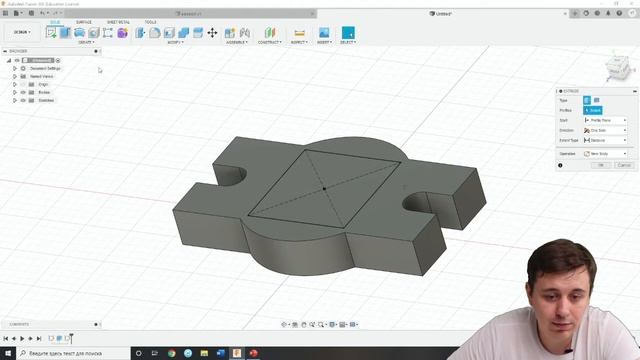The image size is (640, 360).
Task: Select the Extrude tool in Create group
Action: click(65, 33)
